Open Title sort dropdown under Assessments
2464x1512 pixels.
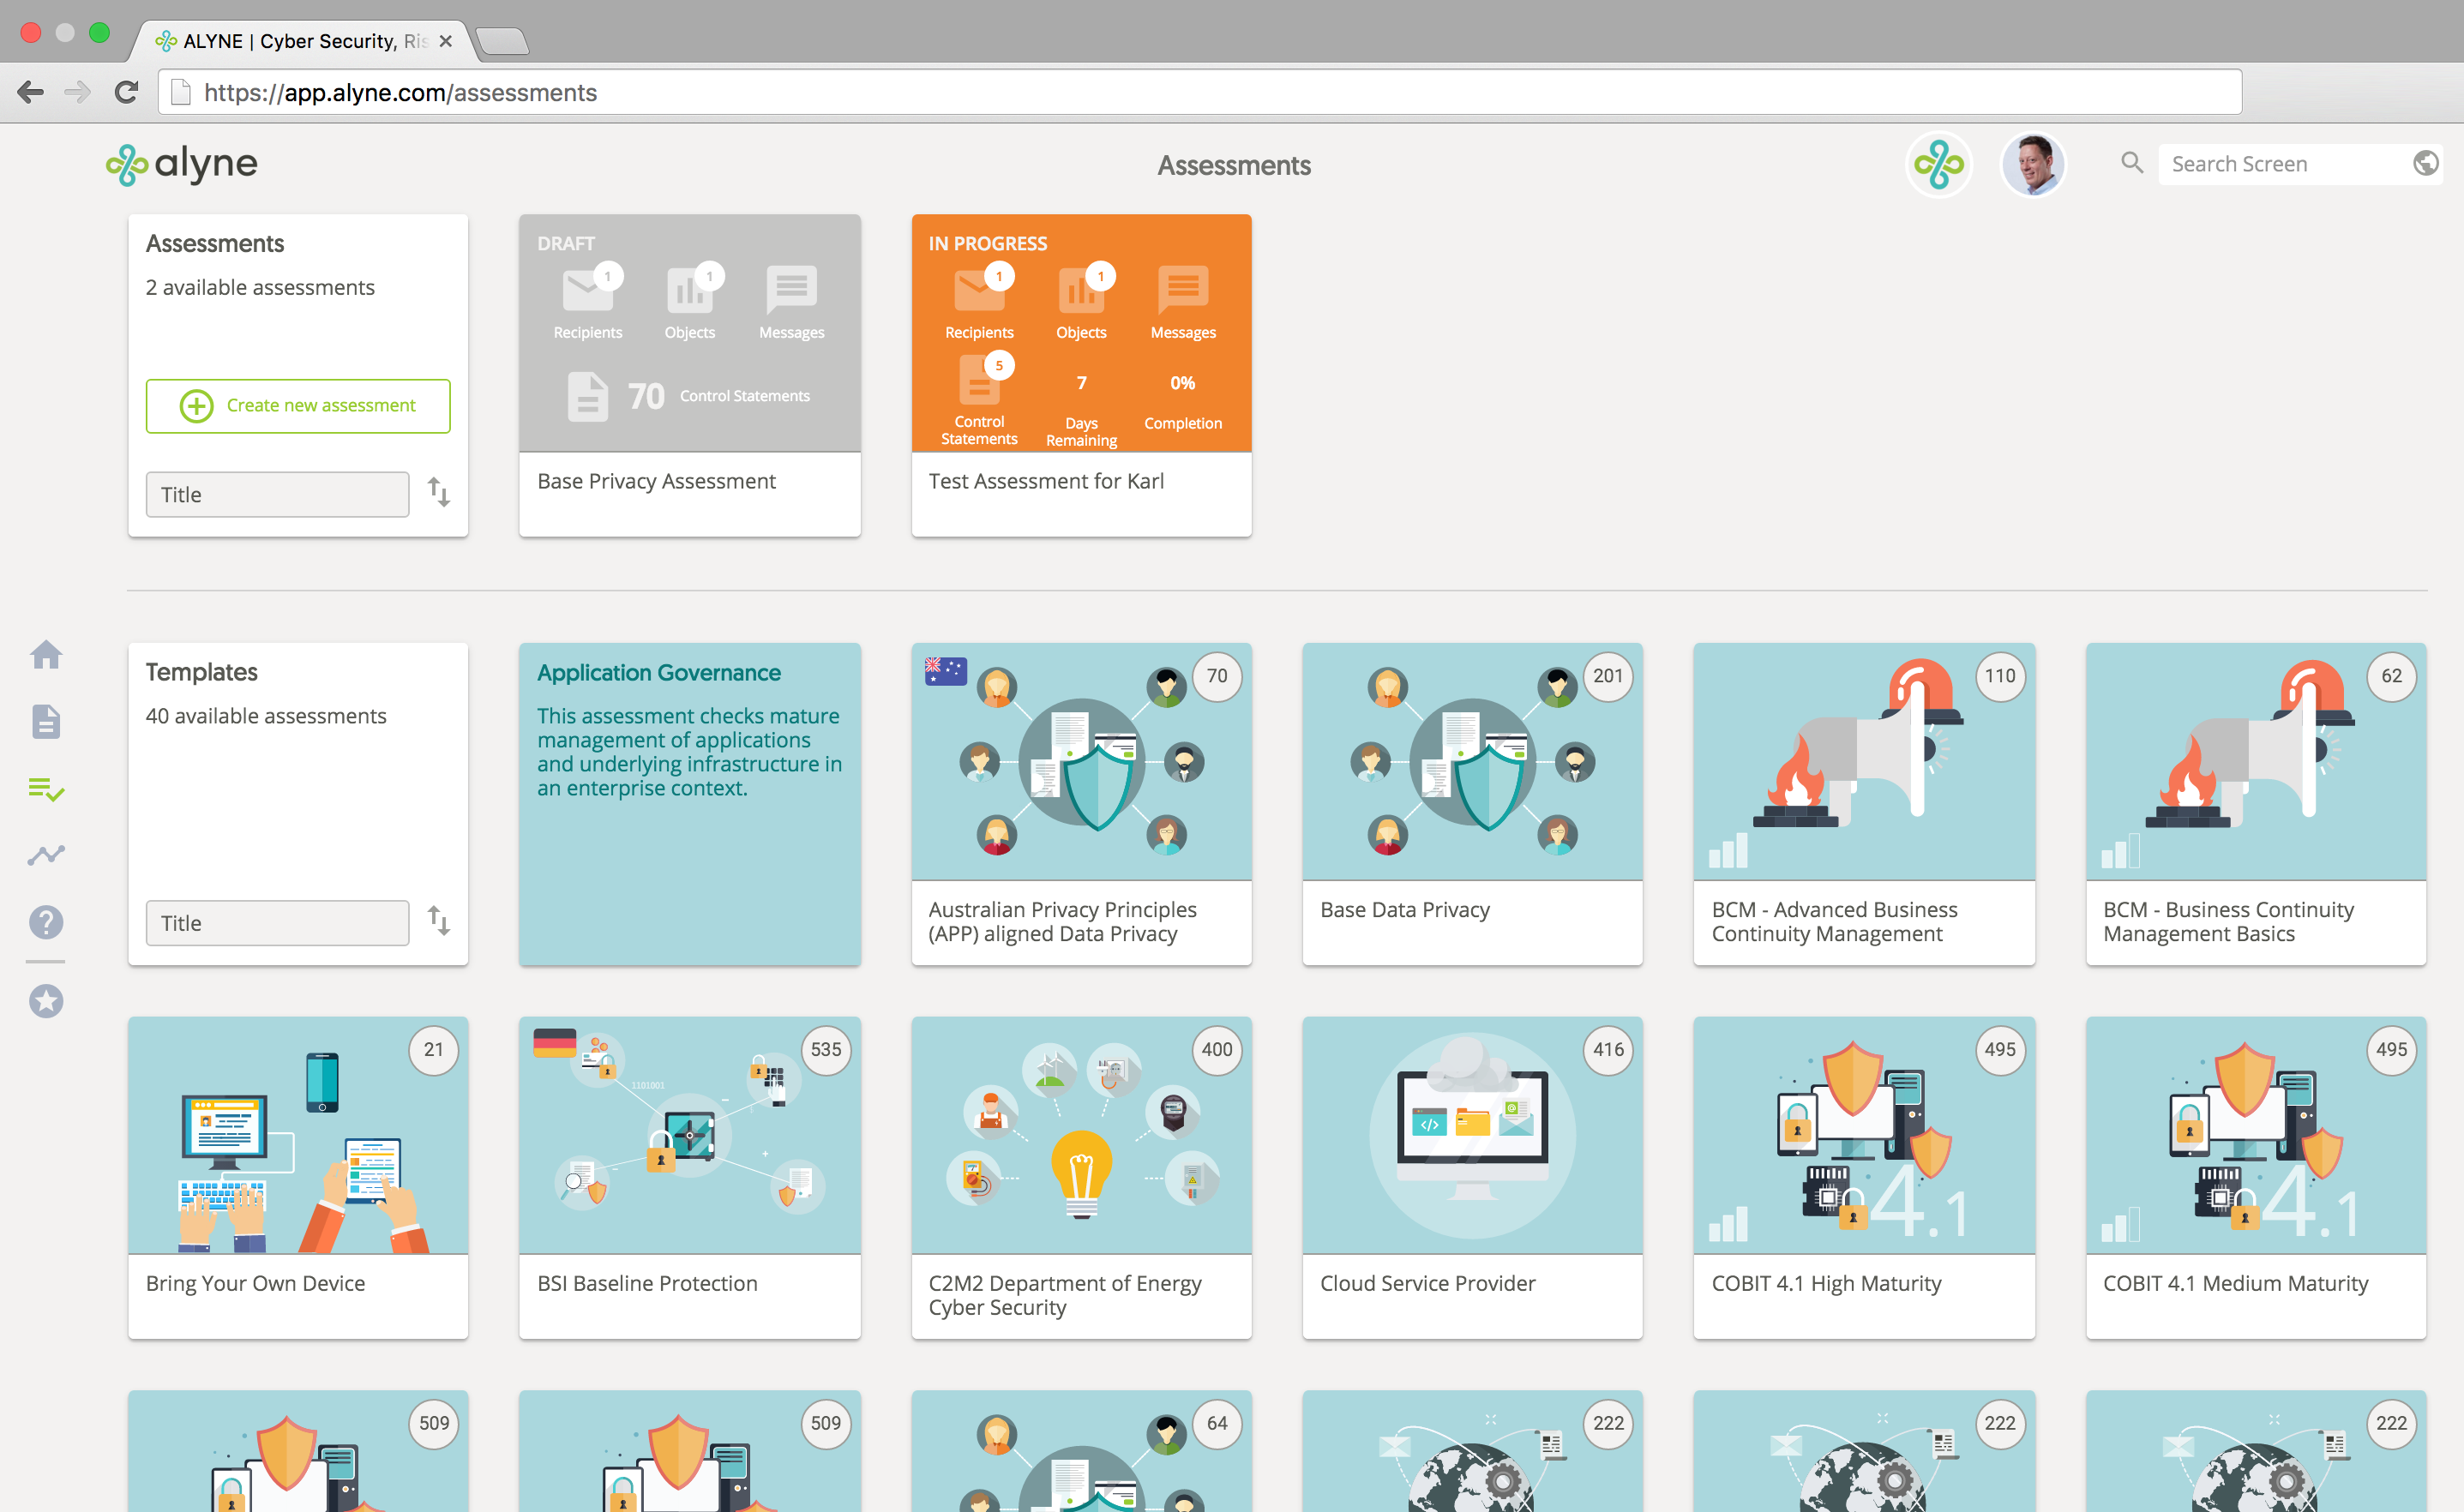277,495
